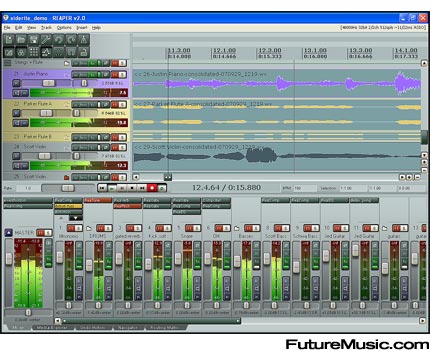Screen dimensions: 430x360
Task: Click the mixer scrollbar right arrow
Action: (422, 321)
